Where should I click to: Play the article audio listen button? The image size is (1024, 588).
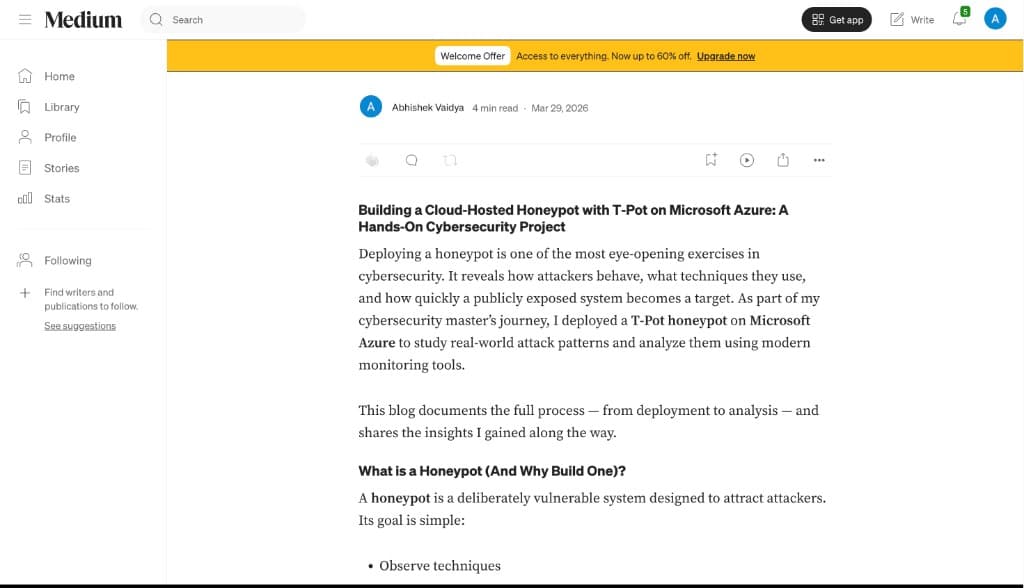[x=746, y=160]
